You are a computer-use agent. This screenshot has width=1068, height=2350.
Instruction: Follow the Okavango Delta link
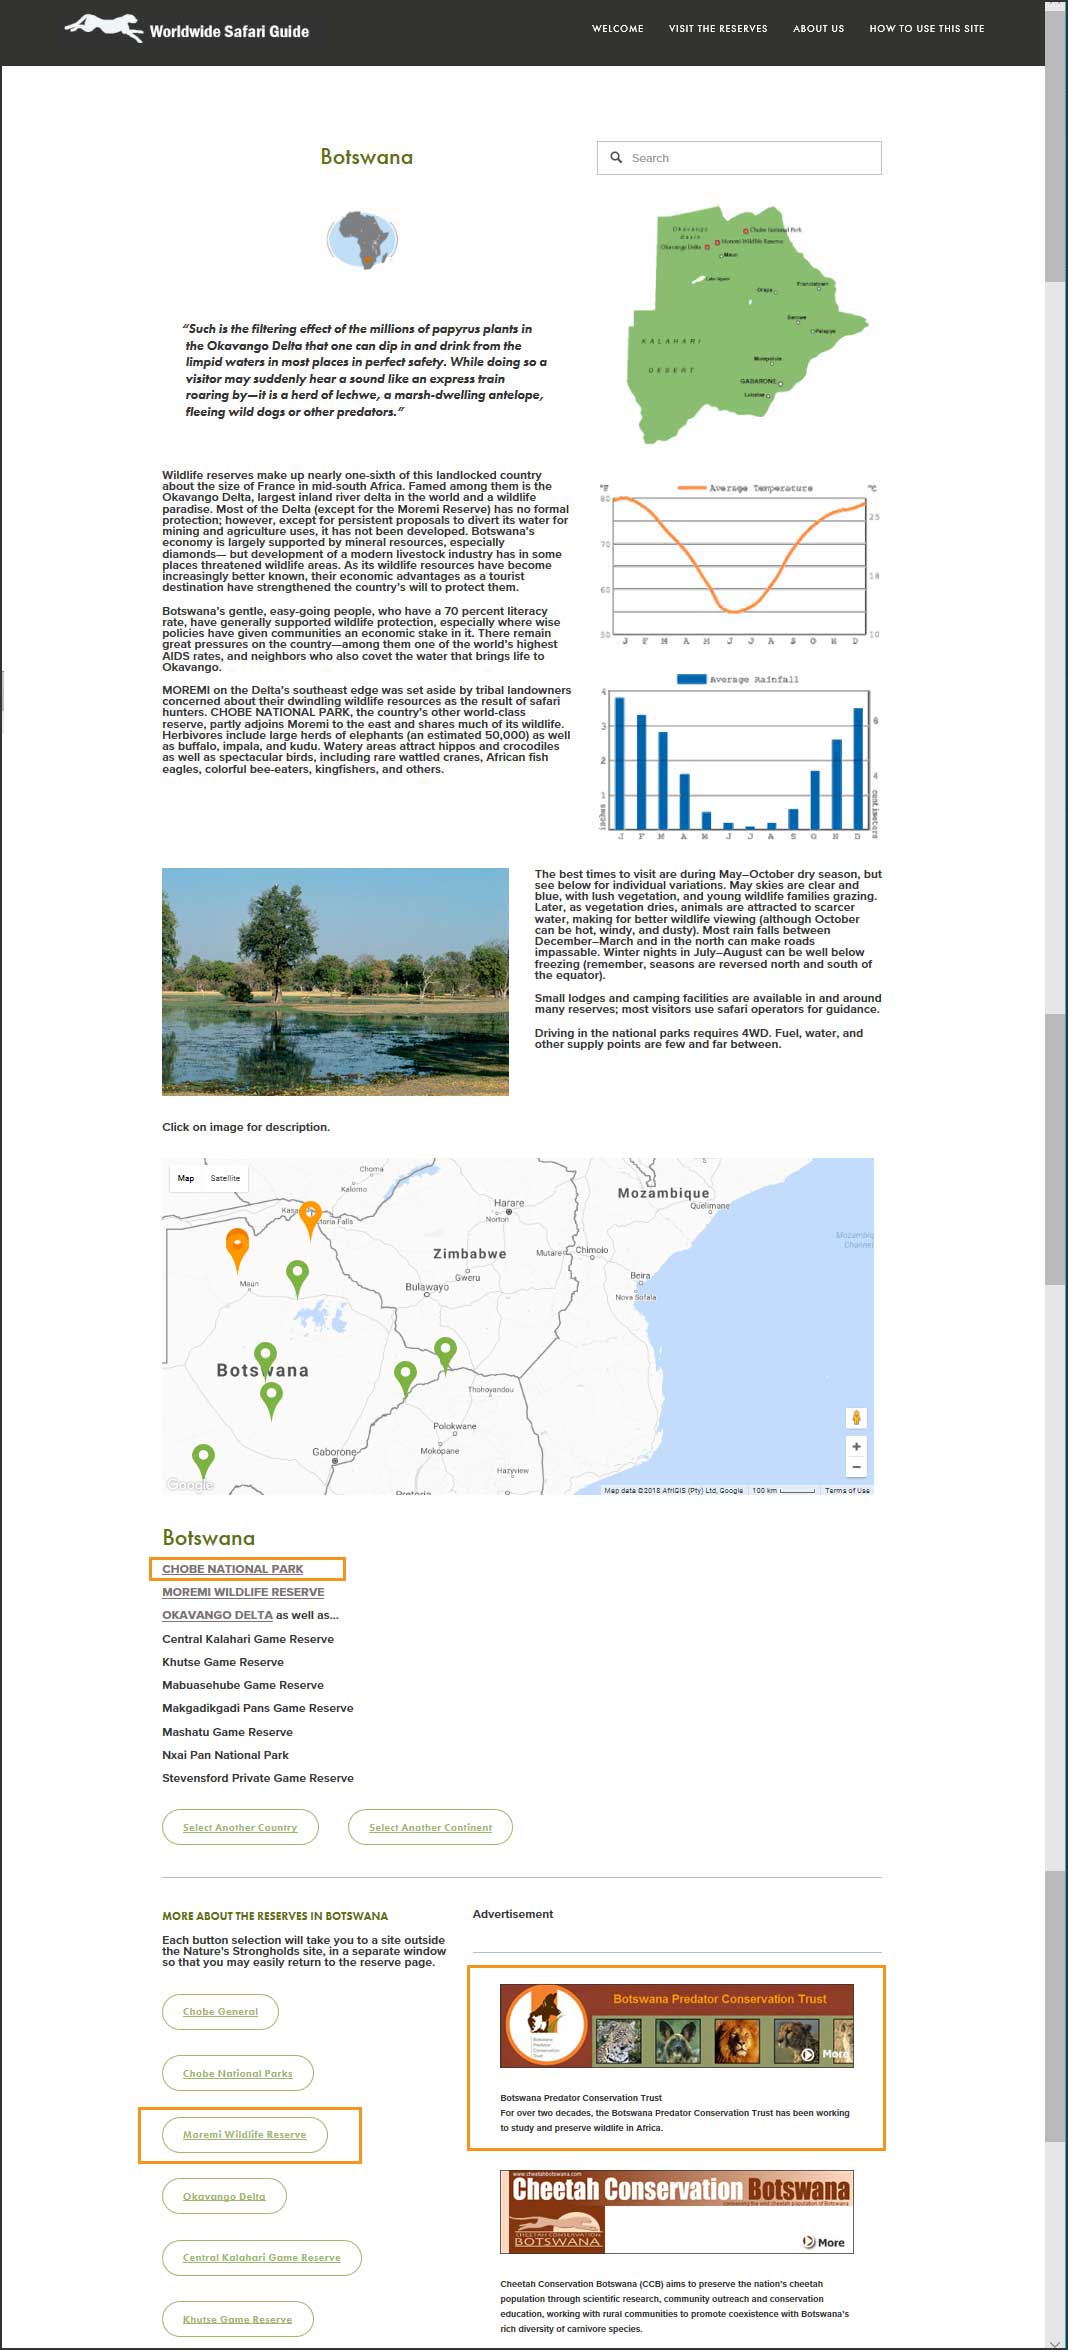tap(217, 1615)
